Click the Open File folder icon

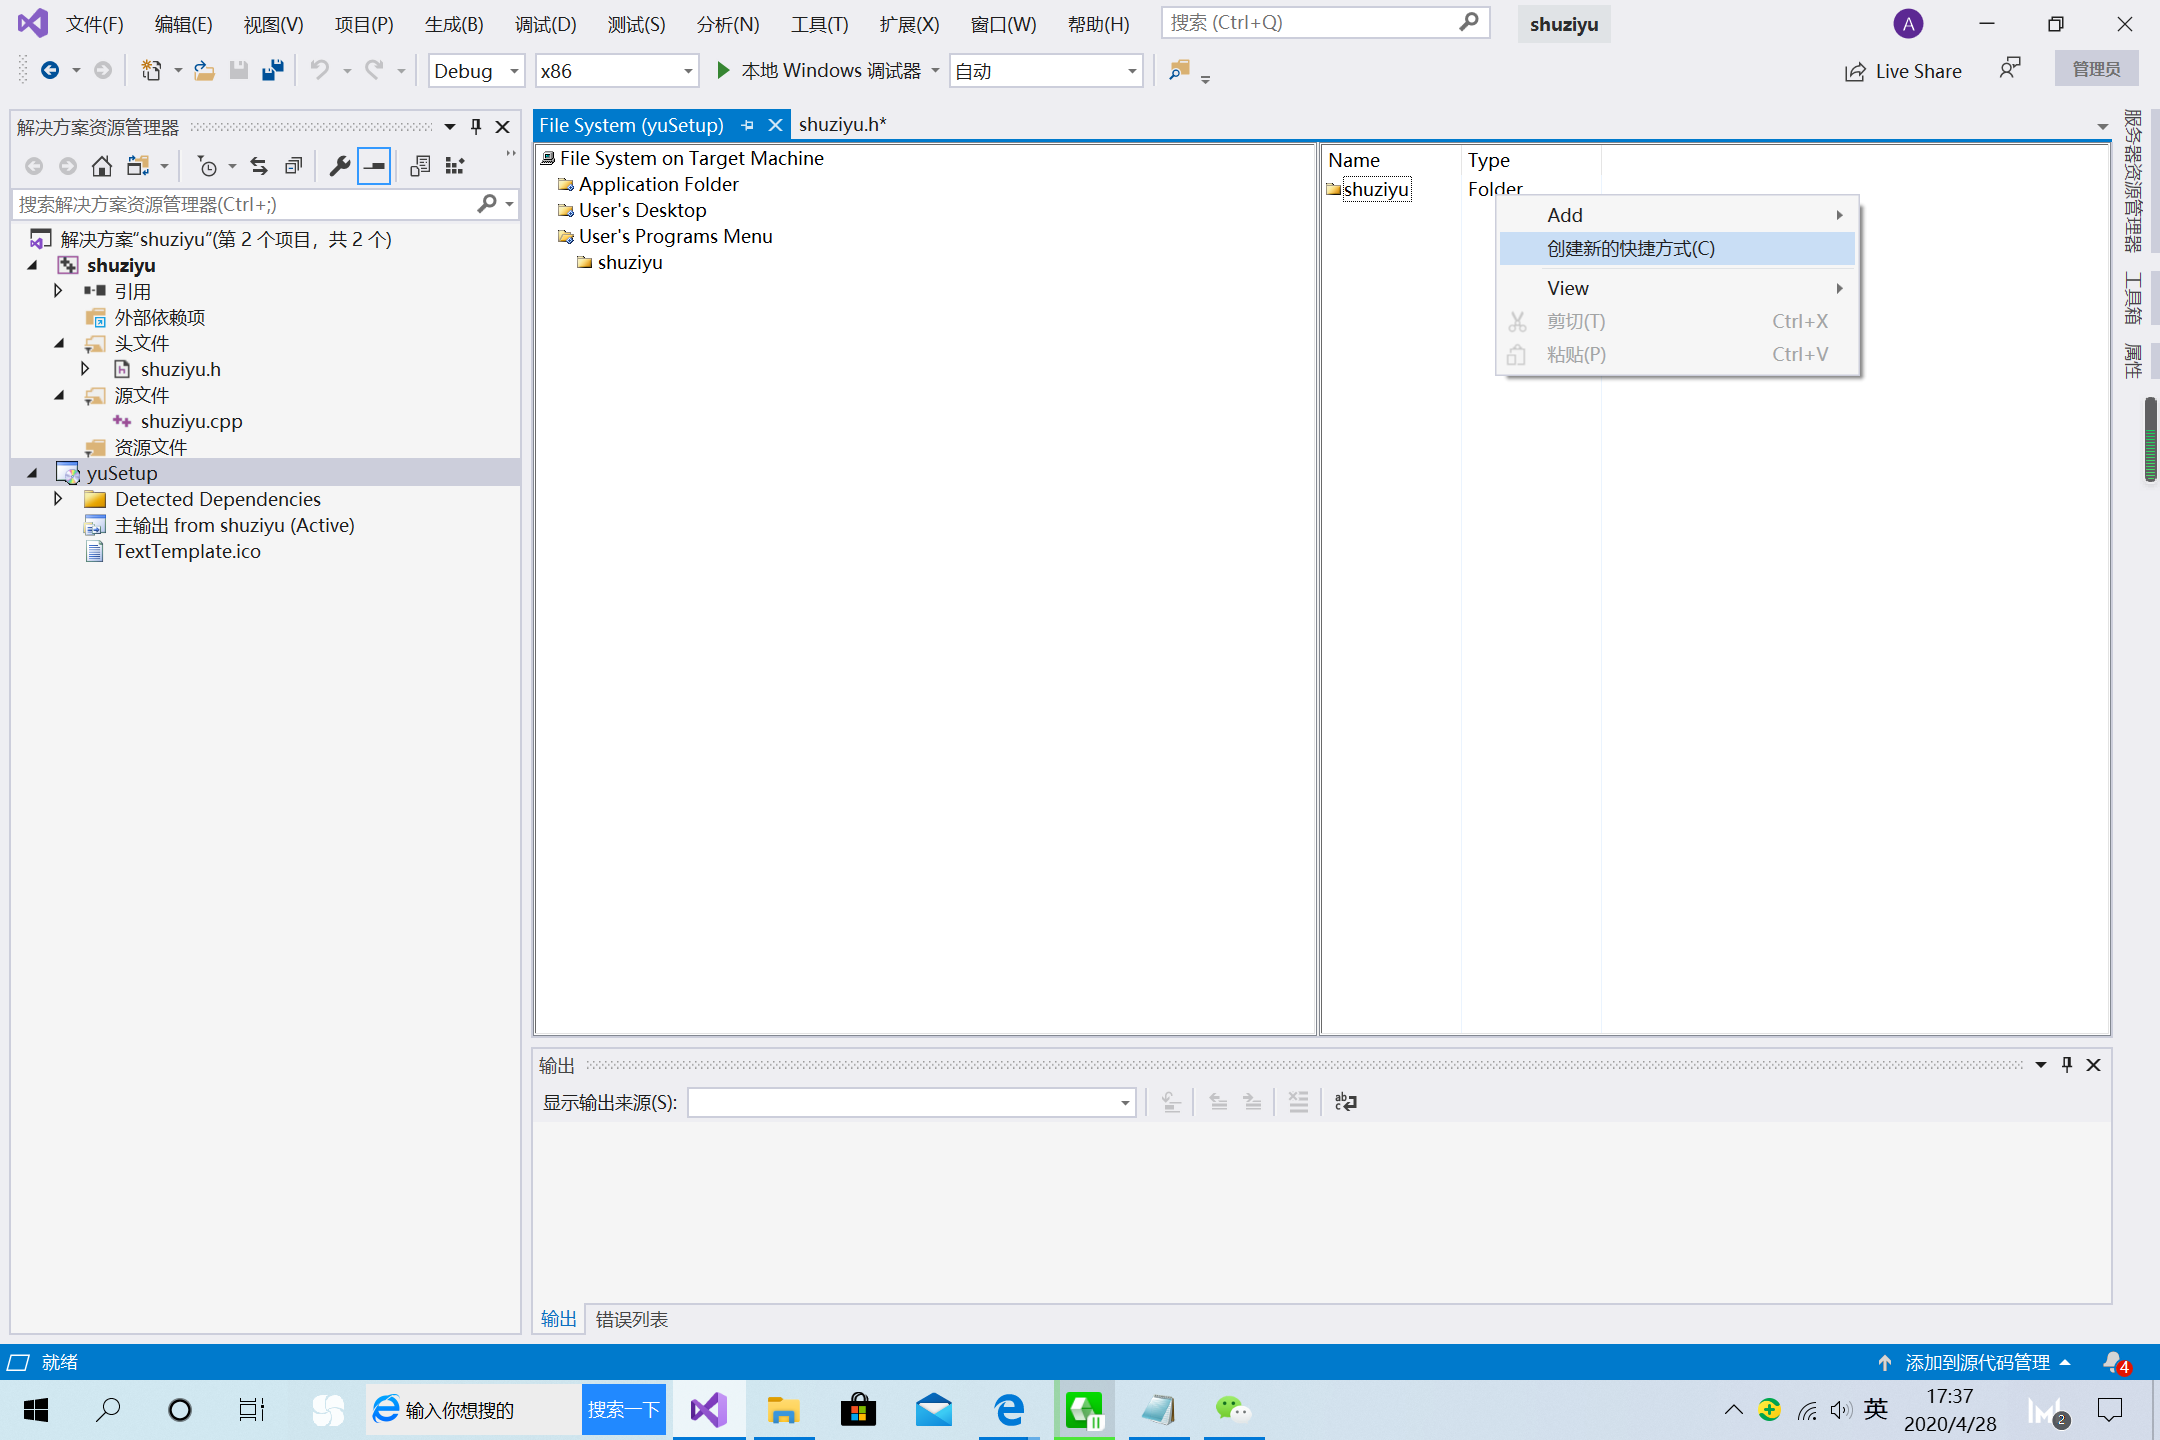click(x=204, y=71)
